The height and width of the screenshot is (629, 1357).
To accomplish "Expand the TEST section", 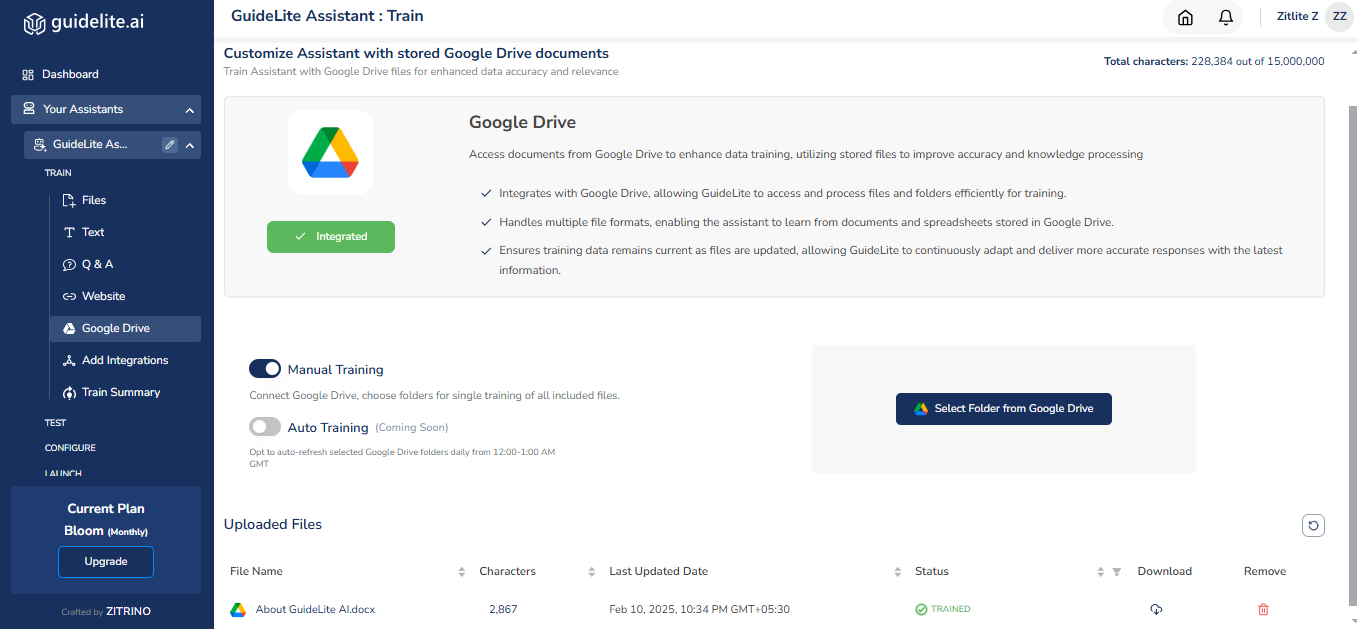I will (x=55, y=423).
